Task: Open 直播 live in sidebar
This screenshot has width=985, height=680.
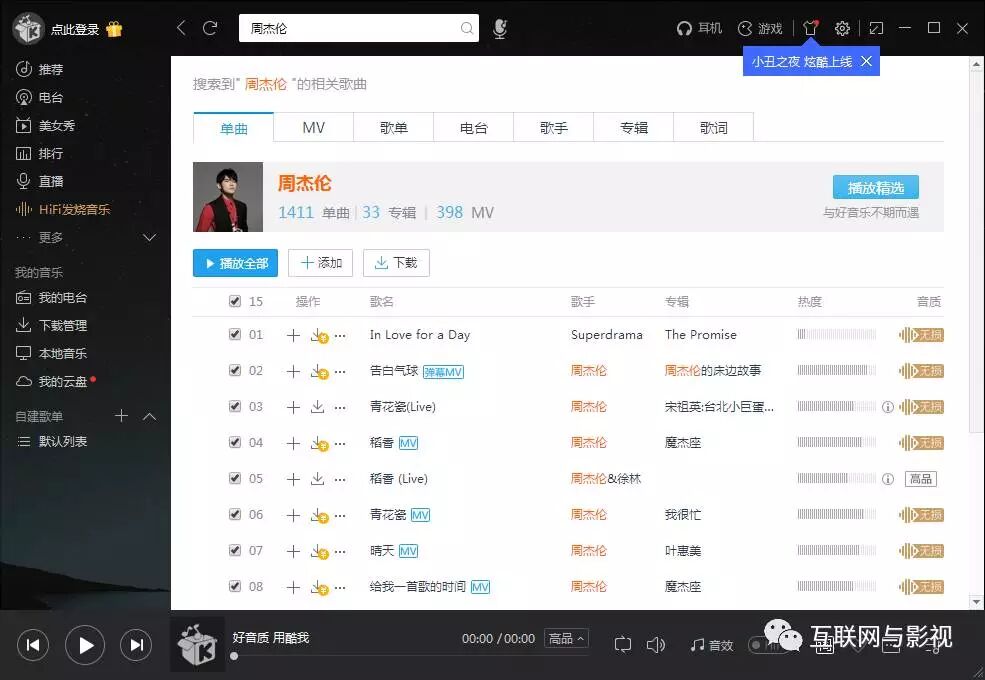Action: click(x=40, y=181)
